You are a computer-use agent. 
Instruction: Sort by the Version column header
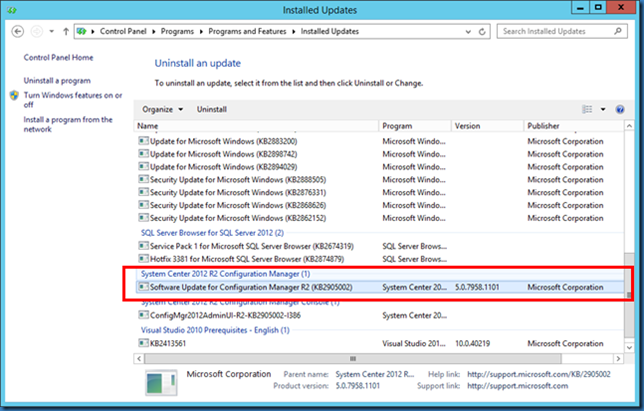[488, 126]
